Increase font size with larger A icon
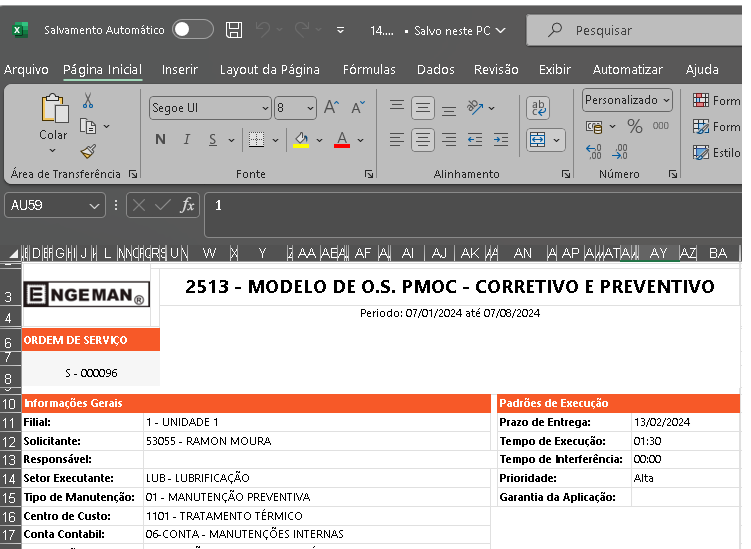Image resolution: width=751 pixels, height=549 pixels. (332, 108)
